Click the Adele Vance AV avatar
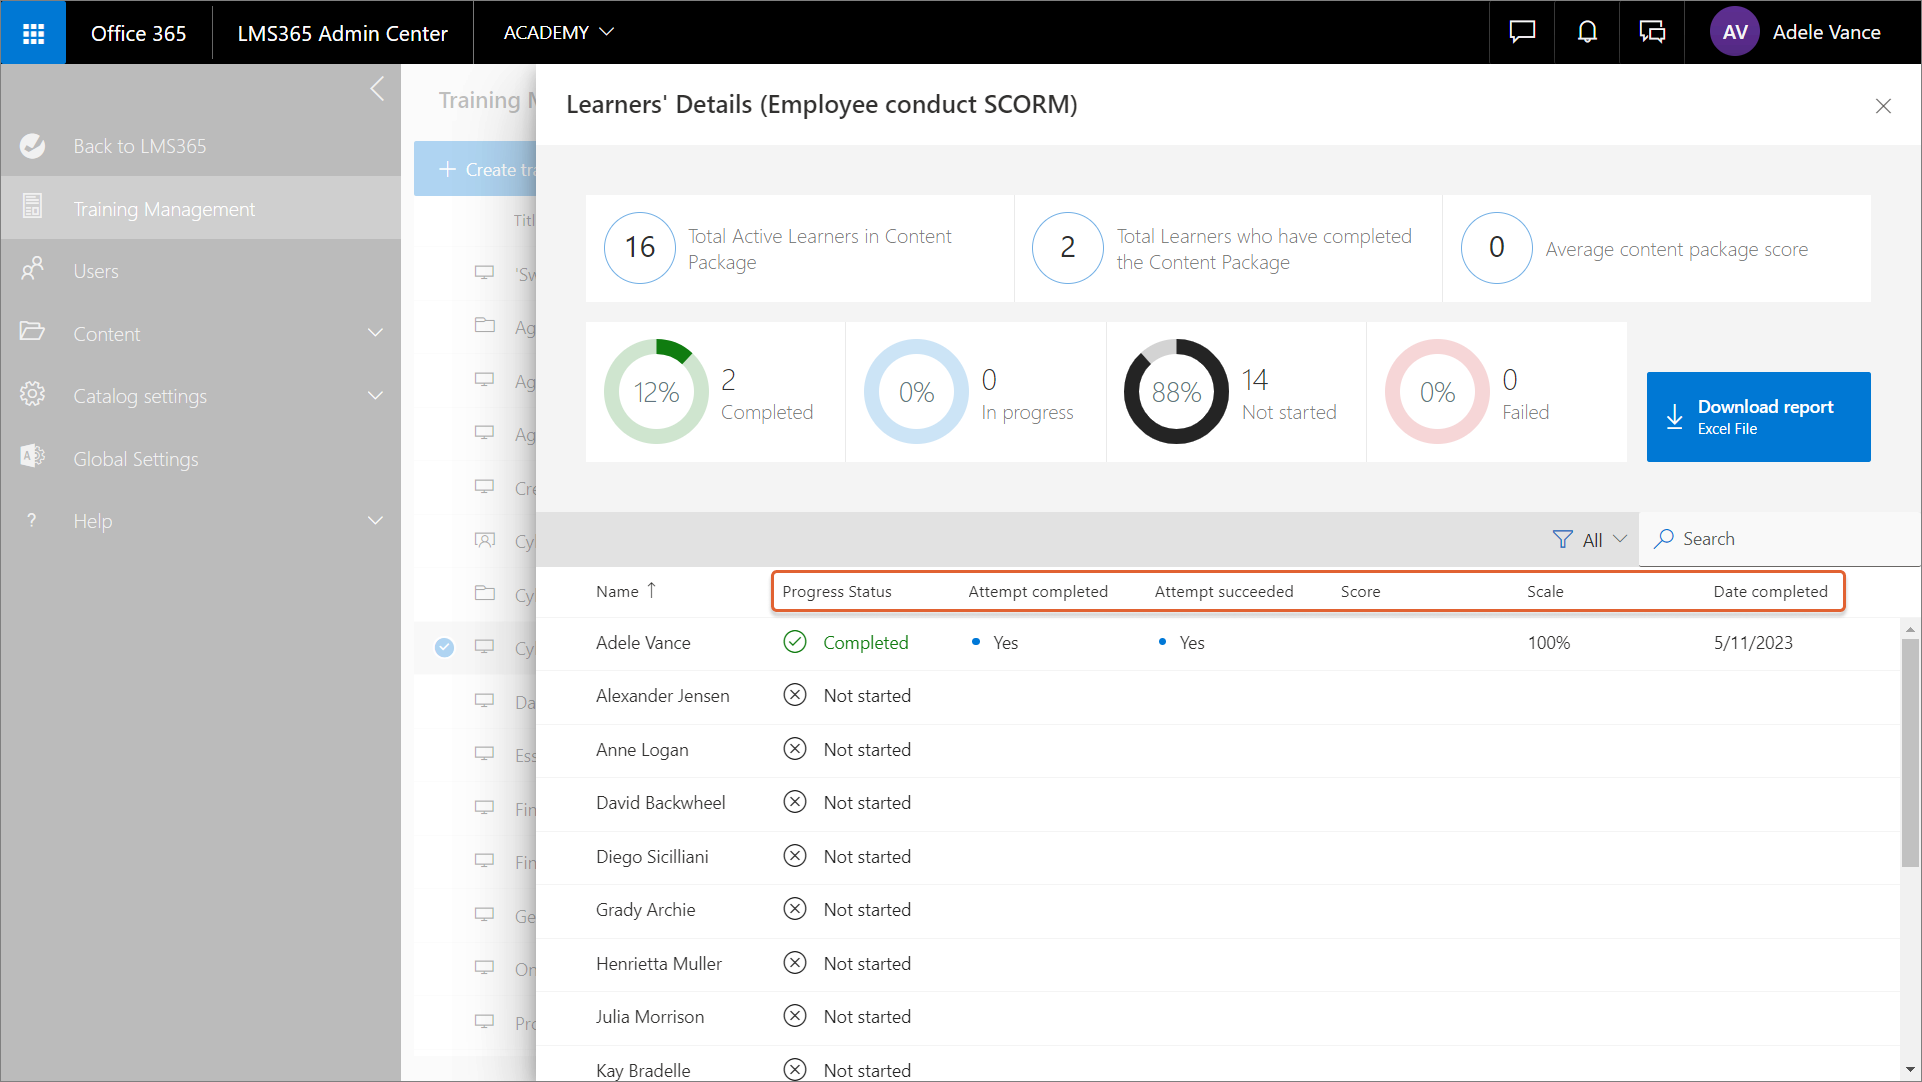The image size is (1922, 1082). point(1735,32)
